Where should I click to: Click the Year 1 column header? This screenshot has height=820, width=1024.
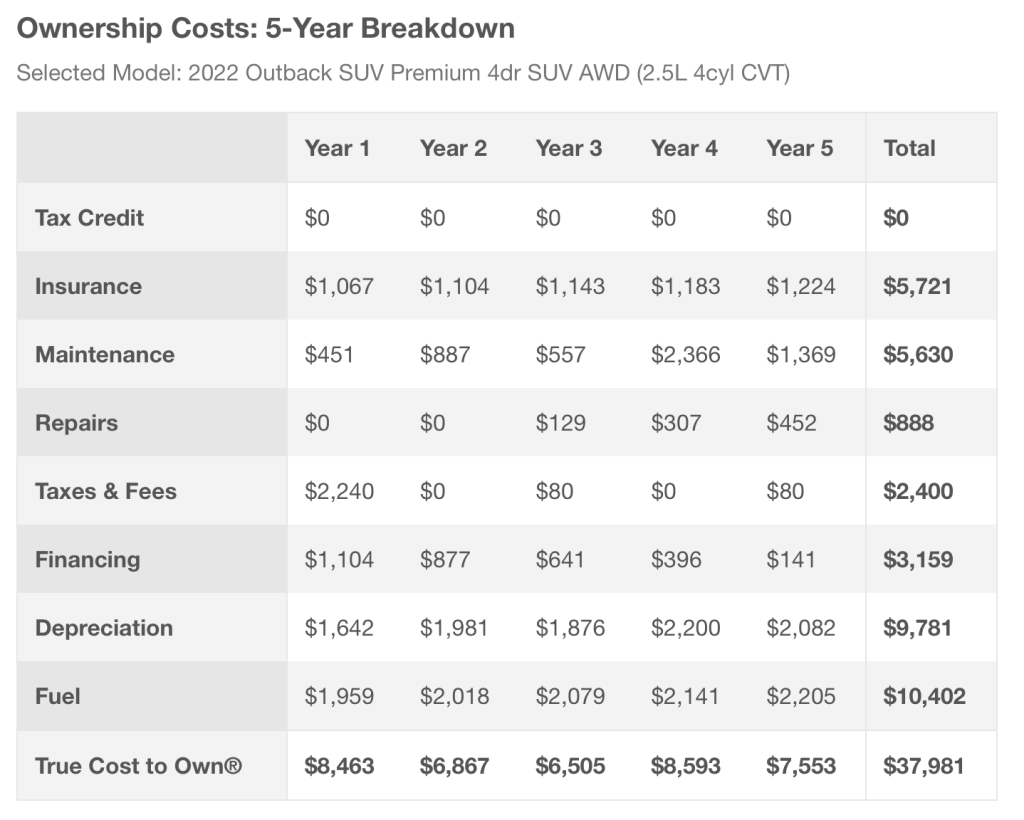click(337, 148)
